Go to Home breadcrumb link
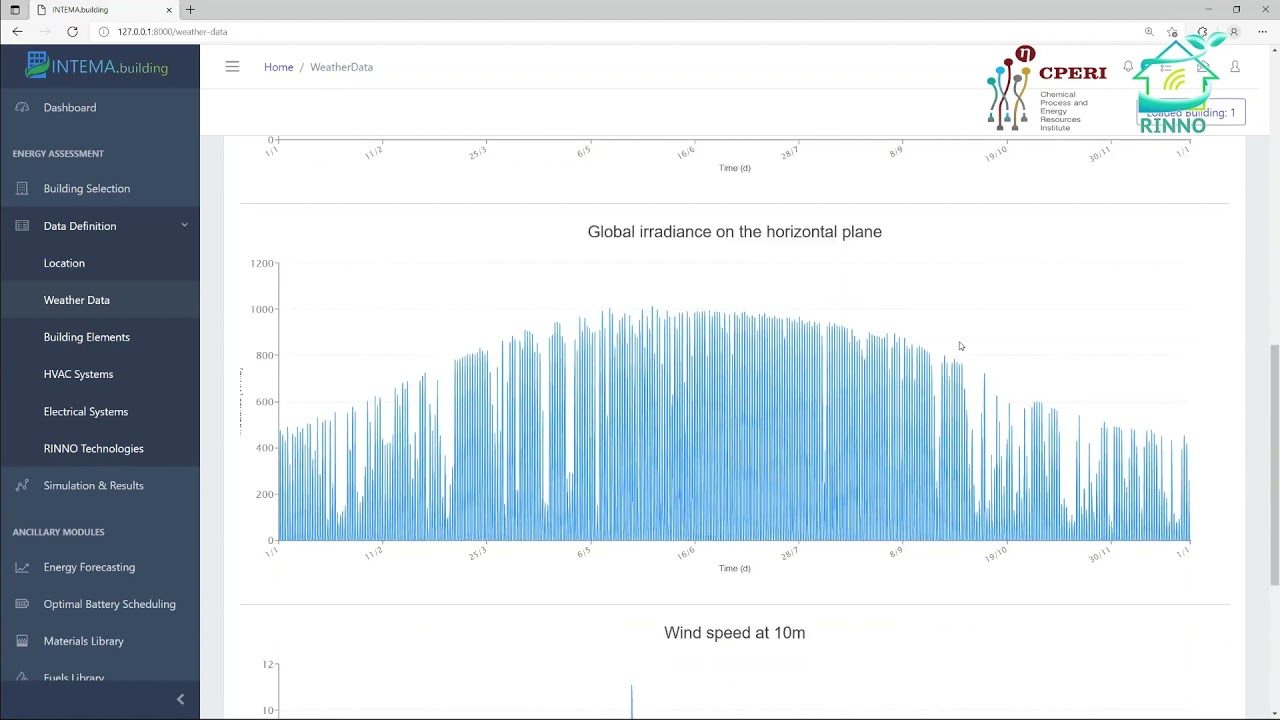The image size is (1280, 720). pos(278,67)
